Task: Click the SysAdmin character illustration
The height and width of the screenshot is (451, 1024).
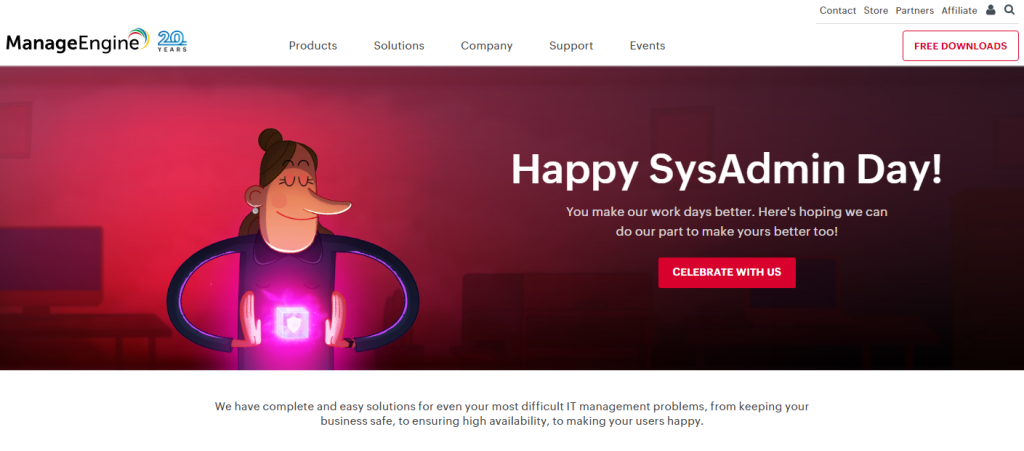Action: pyautogui.click(x=293, y=249)
